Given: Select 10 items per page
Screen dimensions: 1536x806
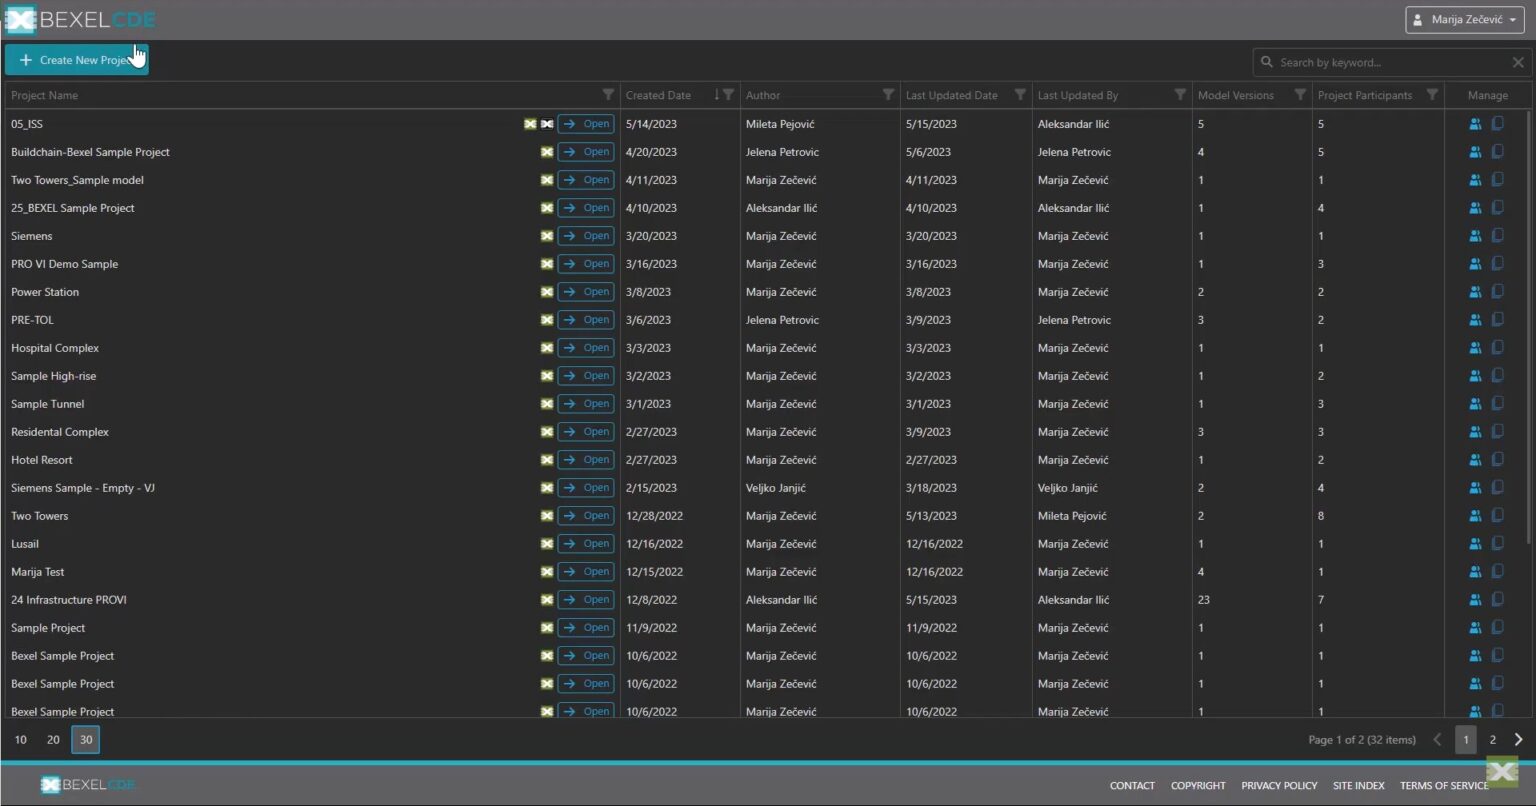Looking at the screenshot, I should pos(21,739).
